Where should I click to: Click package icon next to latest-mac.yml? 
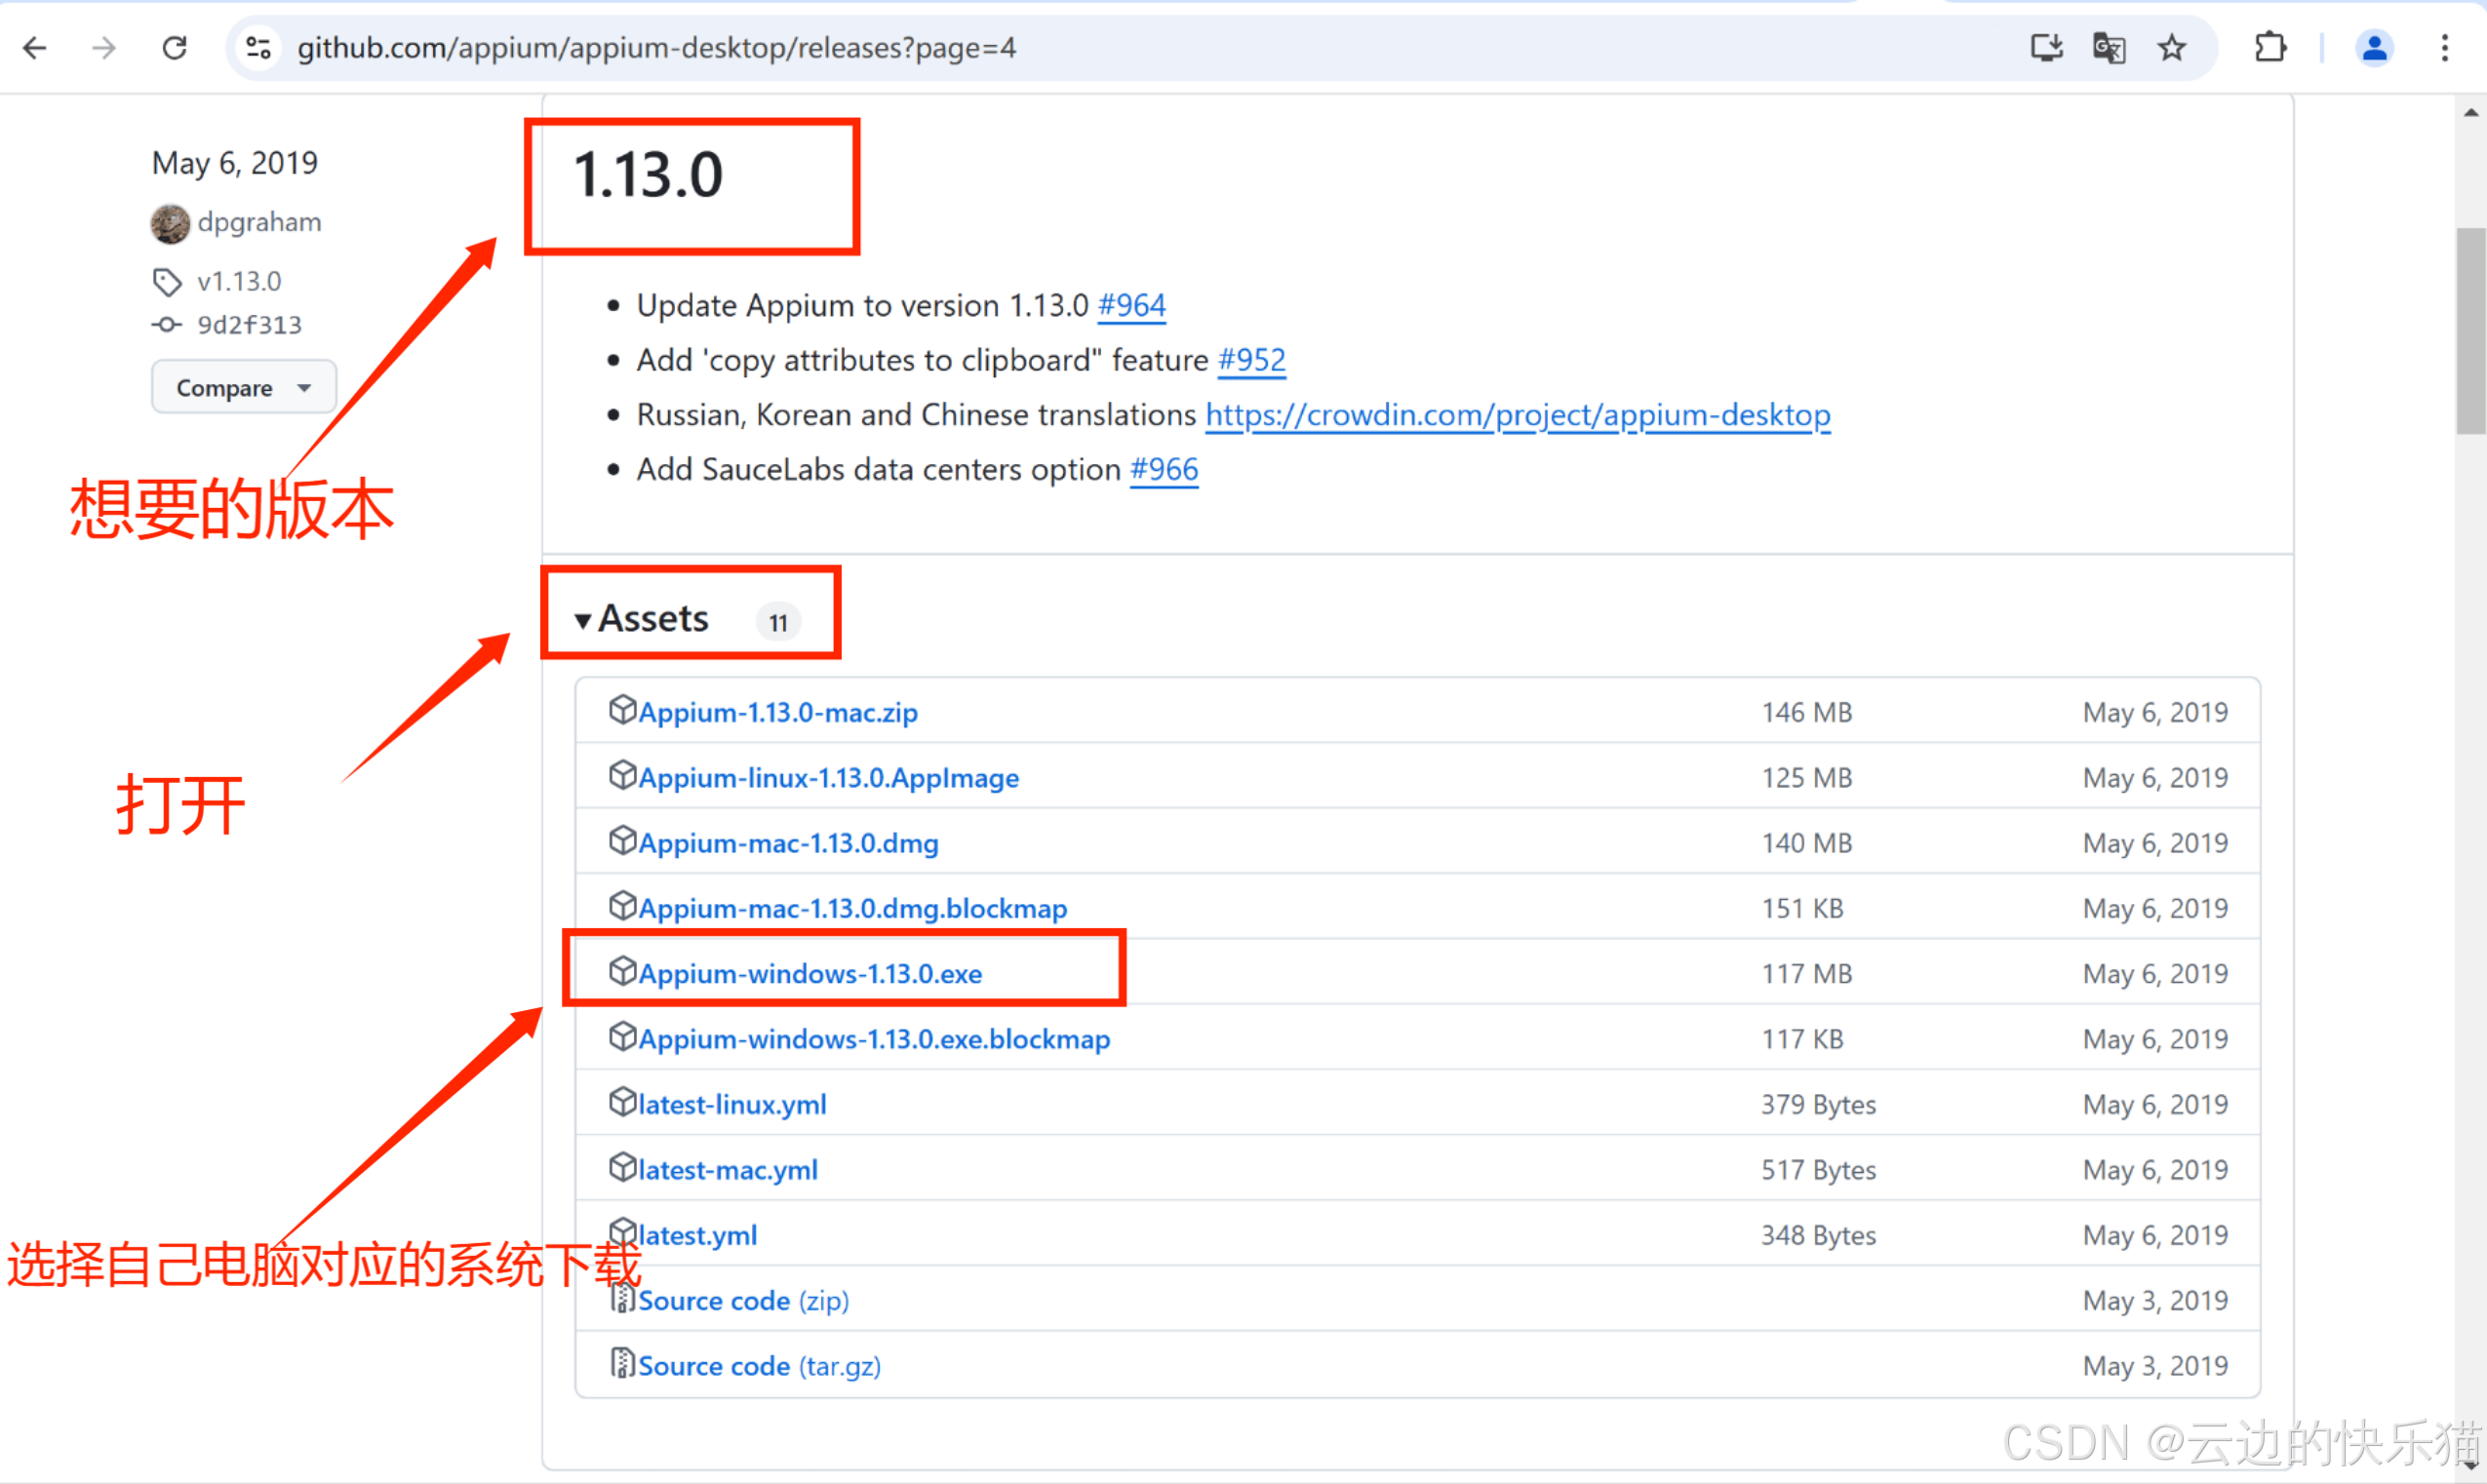pos(622,1167)
